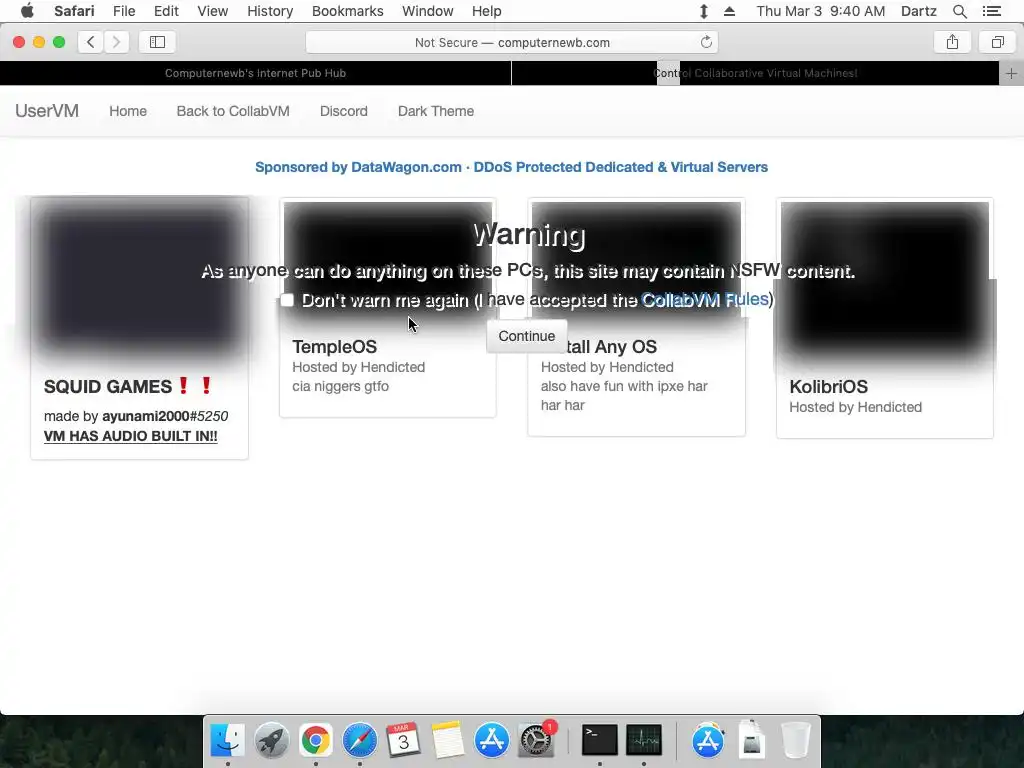Open the Bookmarks menu

coord(347,11)
